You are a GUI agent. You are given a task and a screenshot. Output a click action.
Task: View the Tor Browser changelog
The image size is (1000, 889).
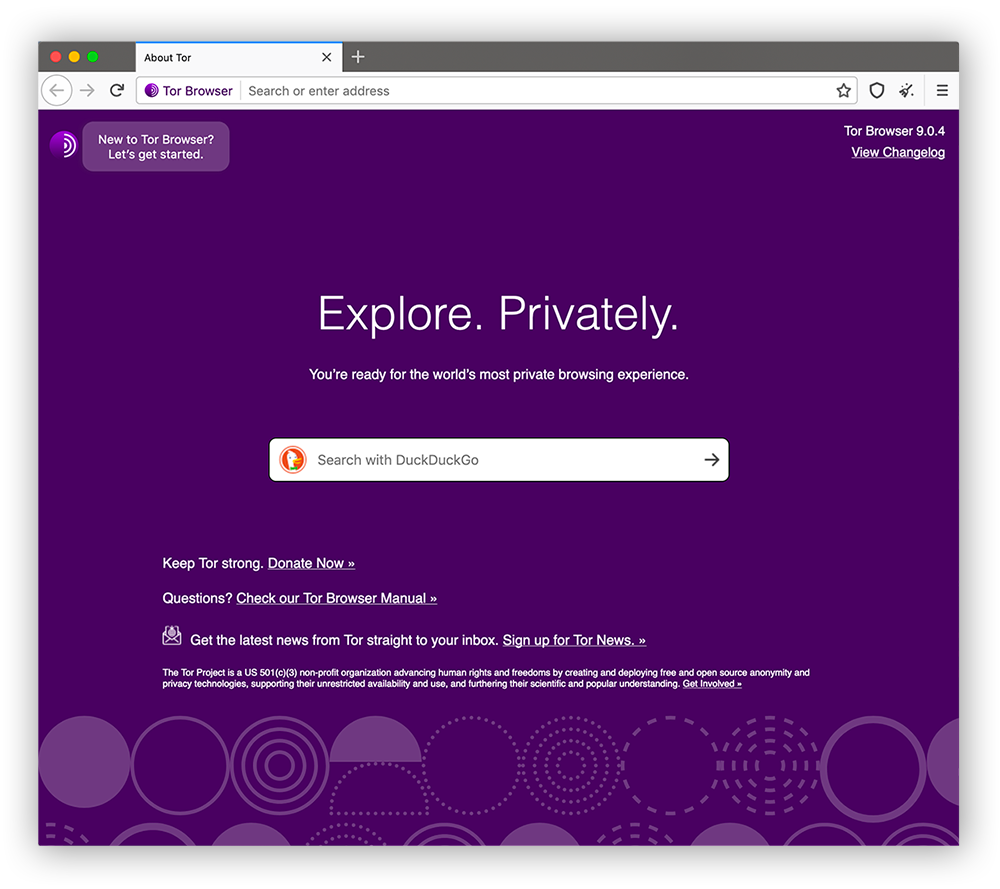coord(897,152)
